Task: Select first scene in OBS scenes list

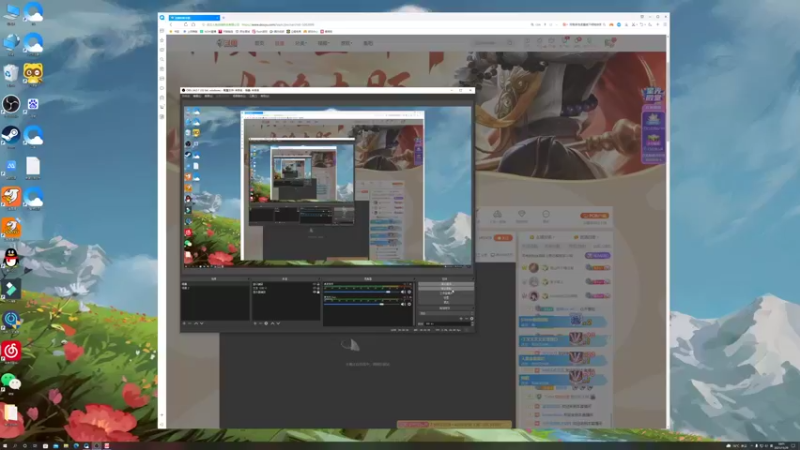Action: click(215, 284)
